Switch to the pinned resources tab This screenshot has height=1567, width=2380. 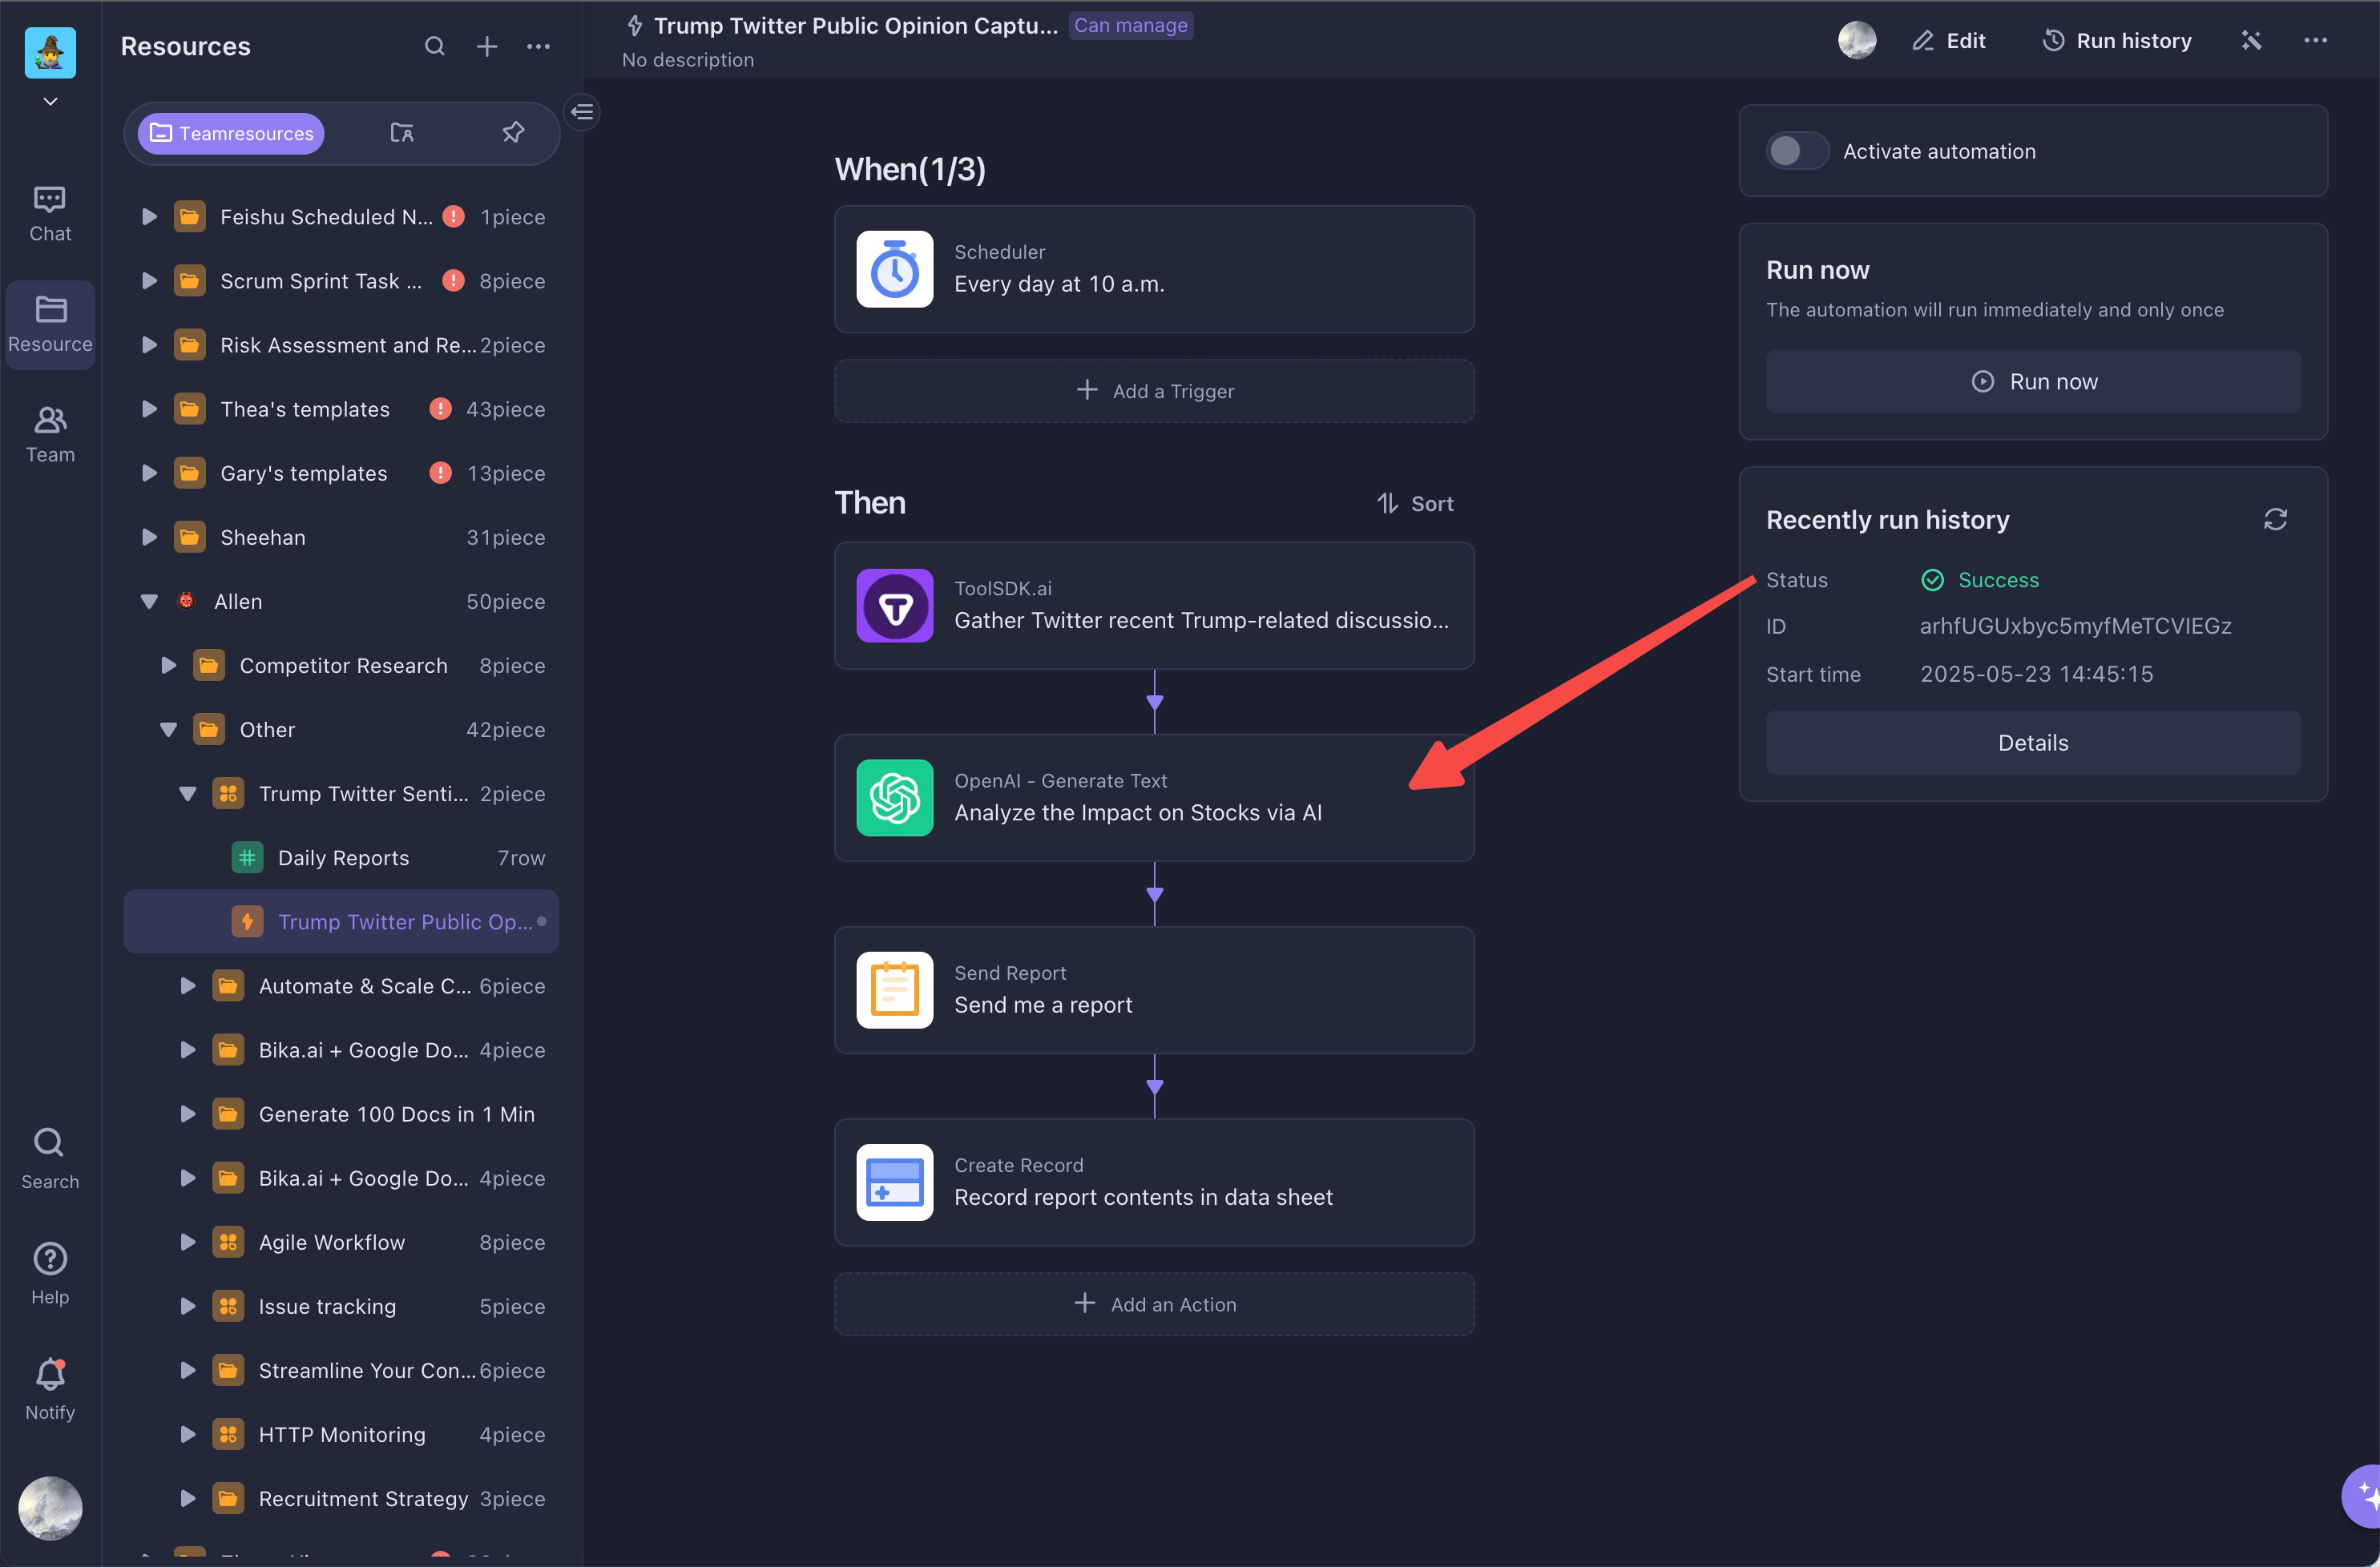(513, 133)
